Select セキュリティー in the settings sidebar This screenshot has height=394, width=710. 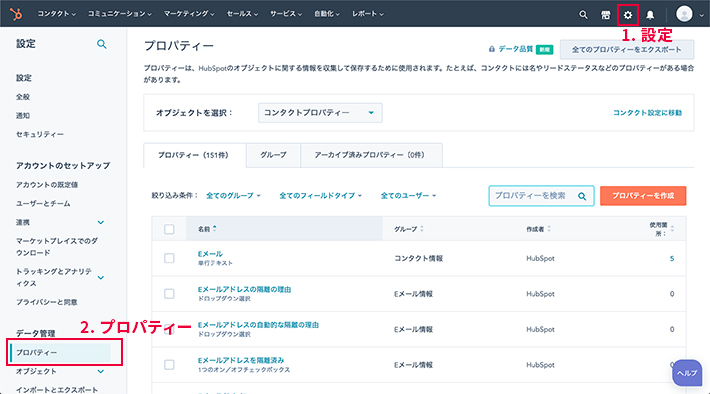(40, 134)
